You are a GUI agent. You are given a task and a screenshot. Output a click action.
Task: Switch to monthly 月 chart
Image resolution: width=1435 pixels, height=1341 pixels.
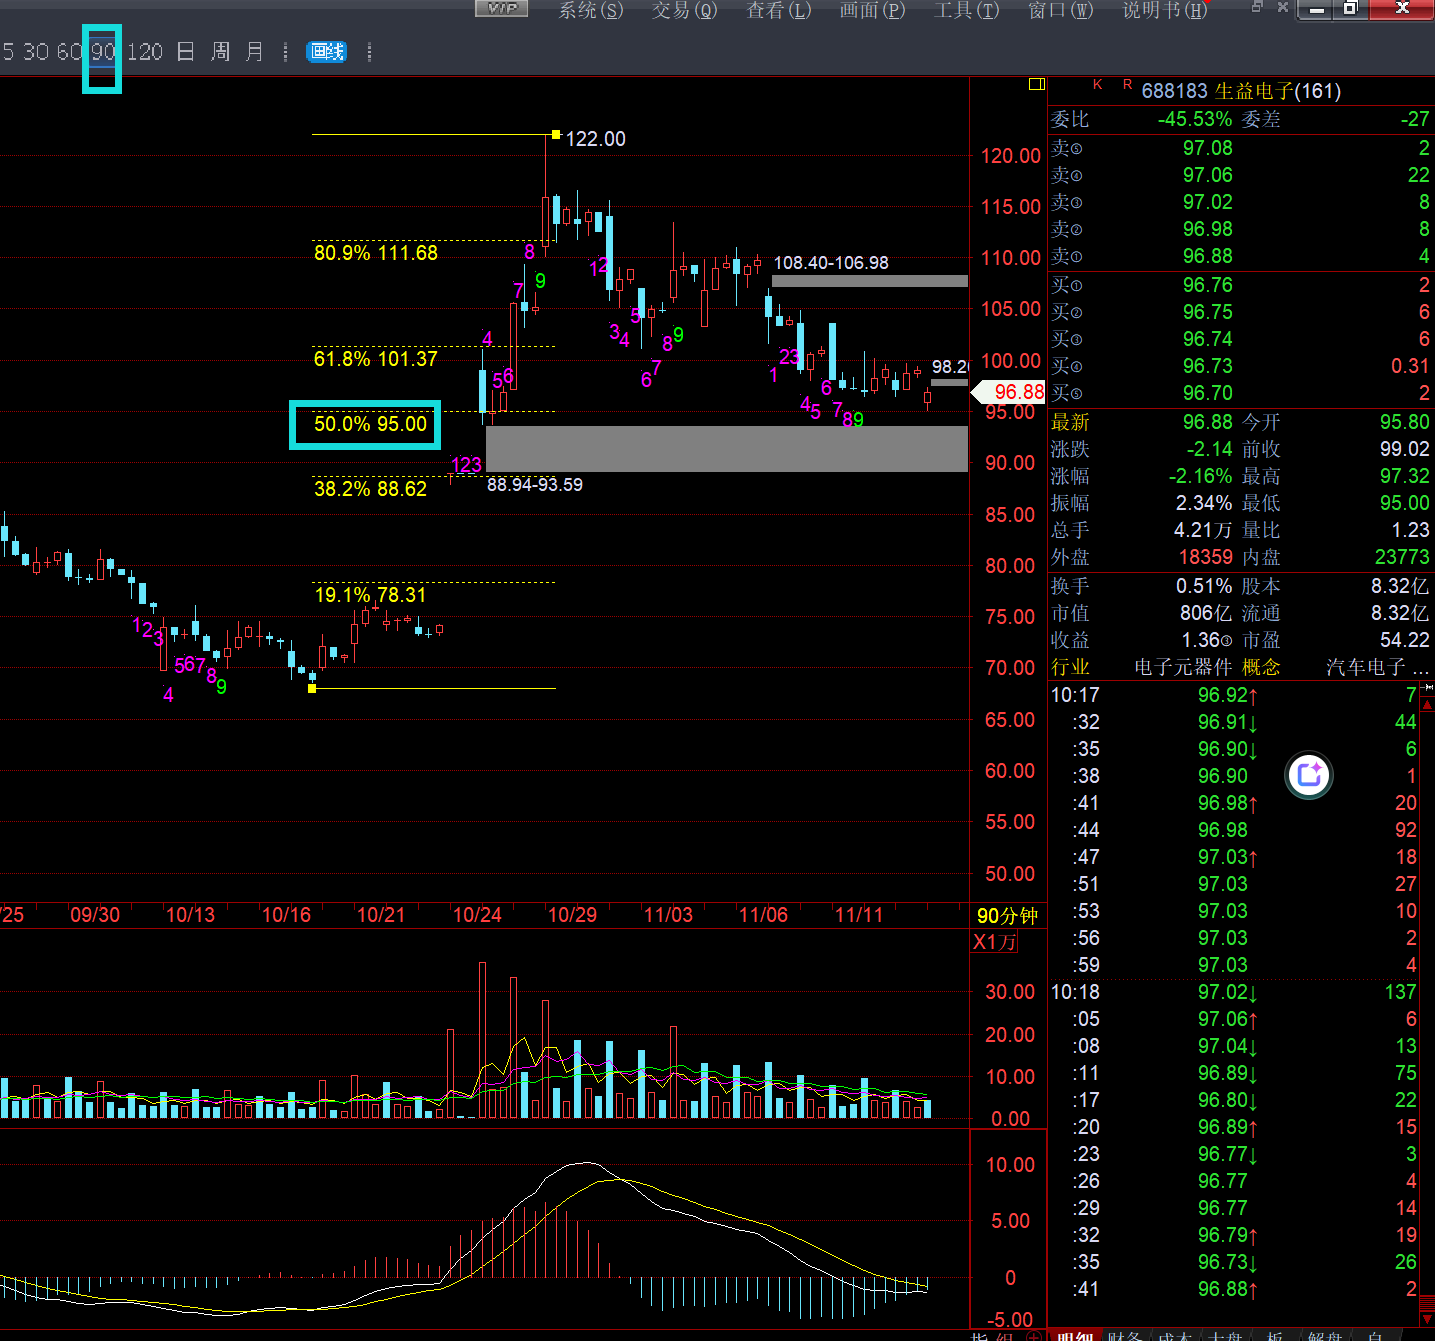[x=254, y=52]
